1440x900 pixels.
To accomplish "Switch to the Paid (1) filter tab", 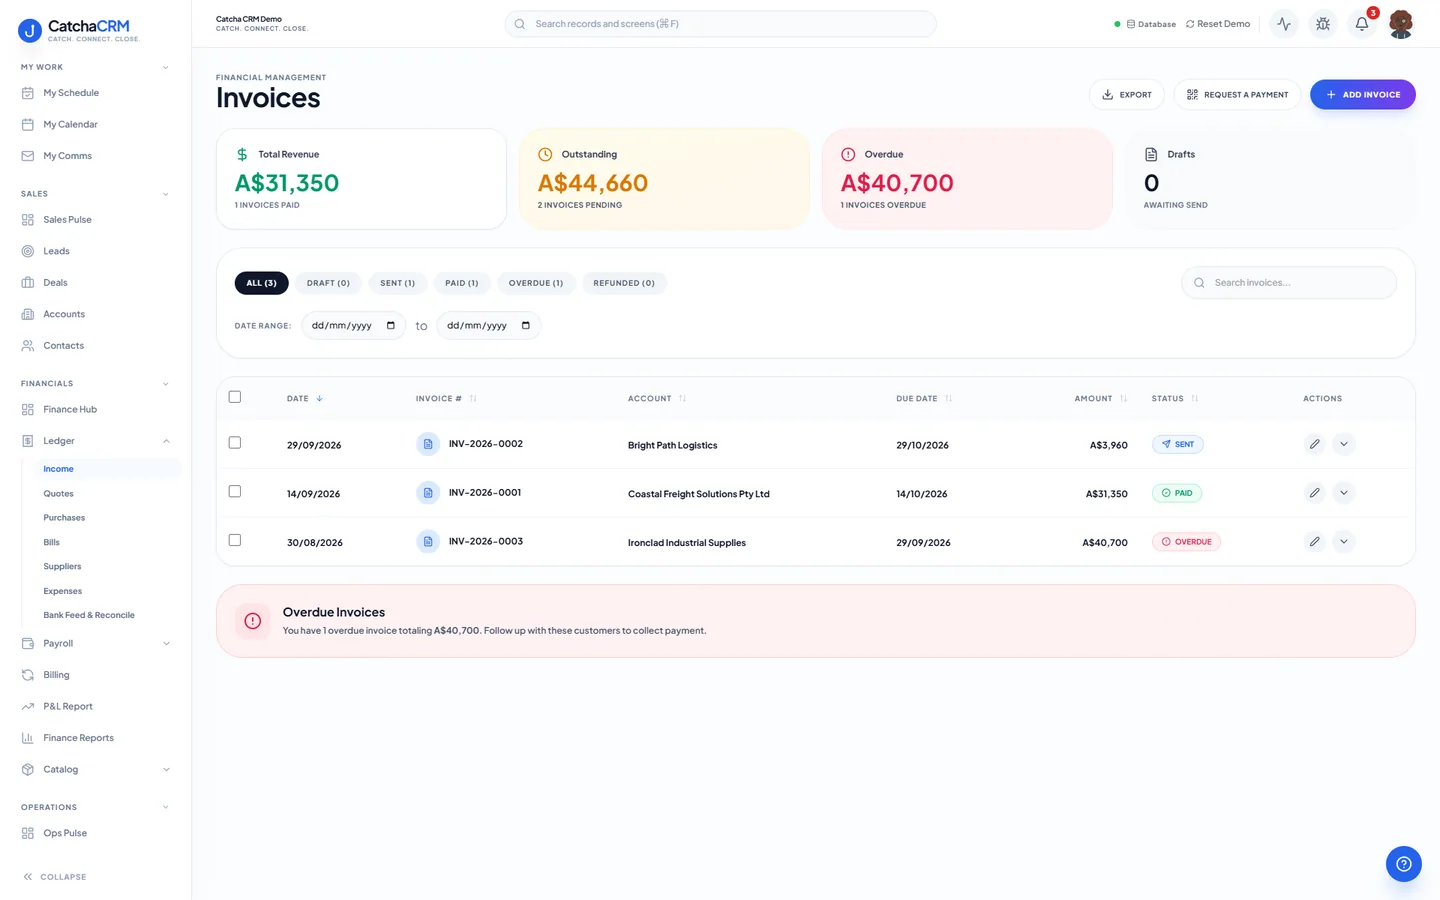I will pyautogui.click(x=461, y=283).
